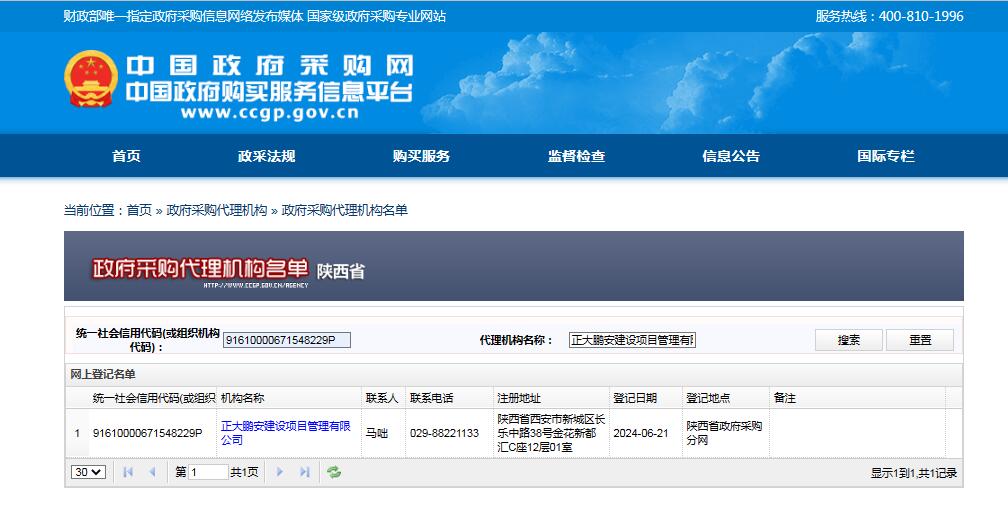1008x517 pixels.
Task: Open 国际专栏 navigation item
Action: click(885, 156)
